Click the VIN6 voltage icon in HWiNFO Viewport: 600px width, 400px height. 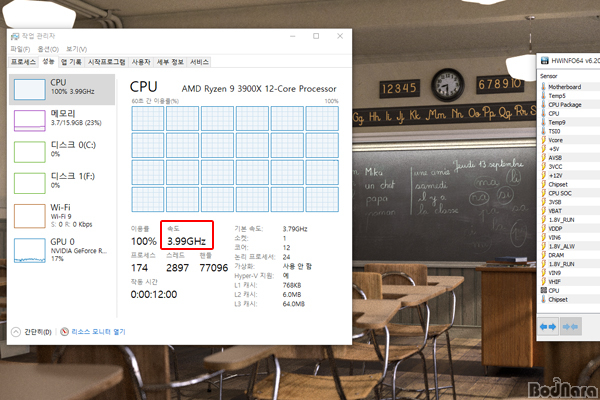click(543, 237)
